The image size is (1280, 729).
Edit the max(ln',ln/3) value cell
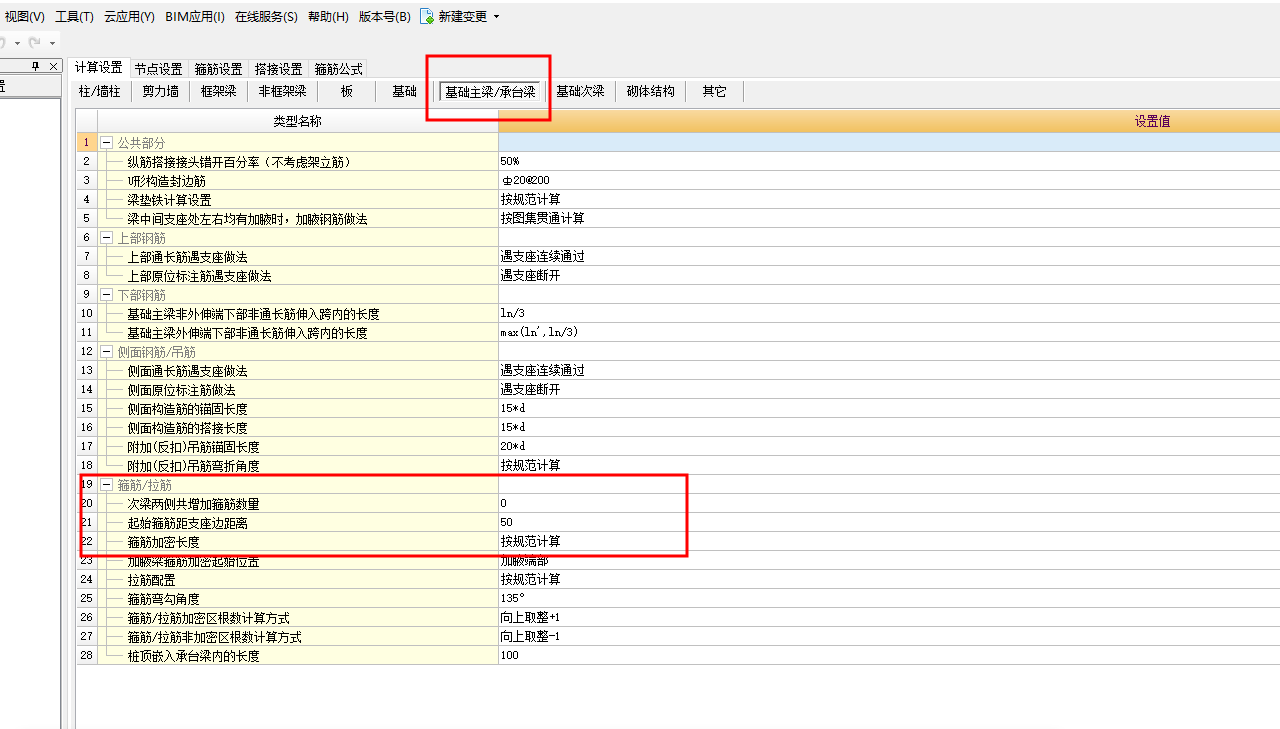(889, 332)
